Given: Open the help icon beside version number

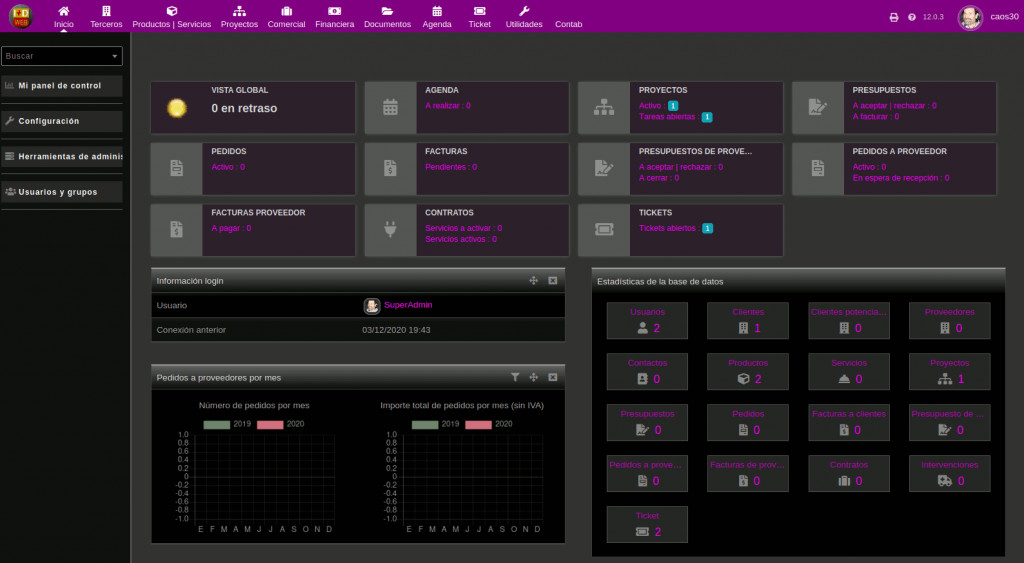Looking at the screenshot, I should pos(912,17).
